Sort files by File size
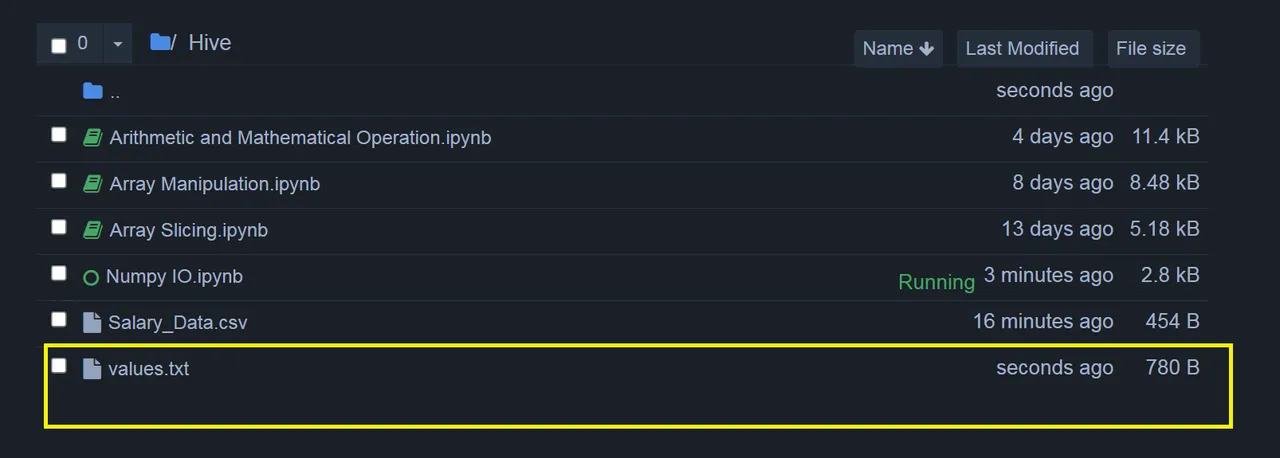The height and width of the screenshot is (458, 1280). (x=1151, y=48)
